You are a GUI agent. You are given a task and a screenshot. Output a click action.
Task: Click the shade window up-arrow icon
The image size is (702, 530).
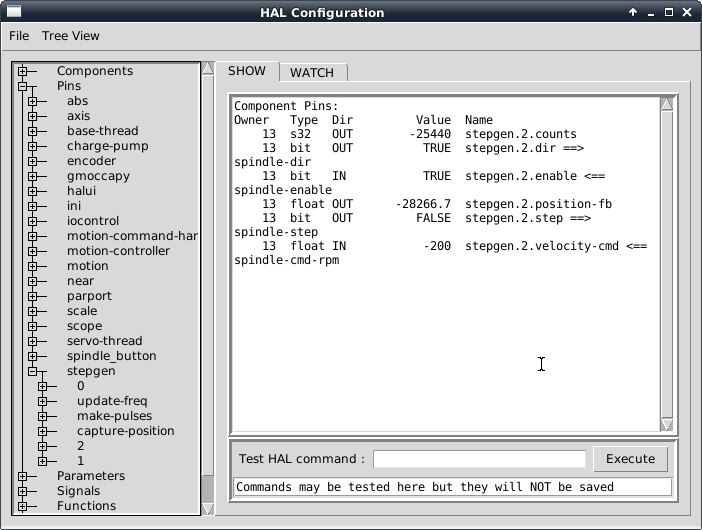633,12
